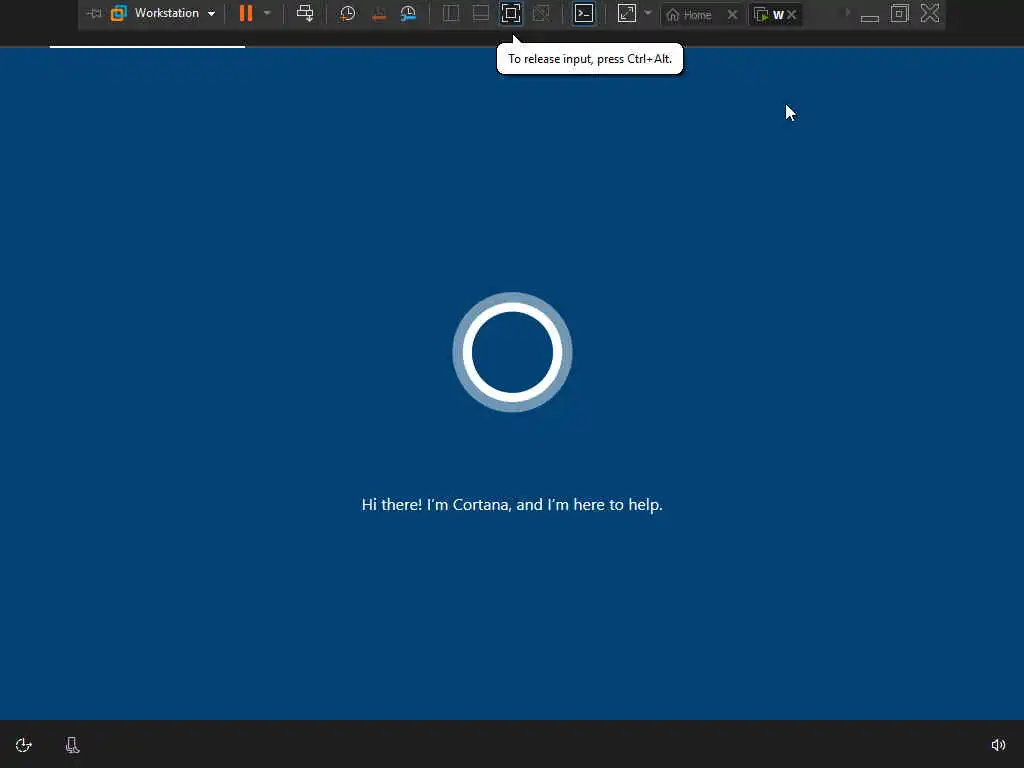
Task: Open Ease of Access icon
Action: click(x=24, y=745)
